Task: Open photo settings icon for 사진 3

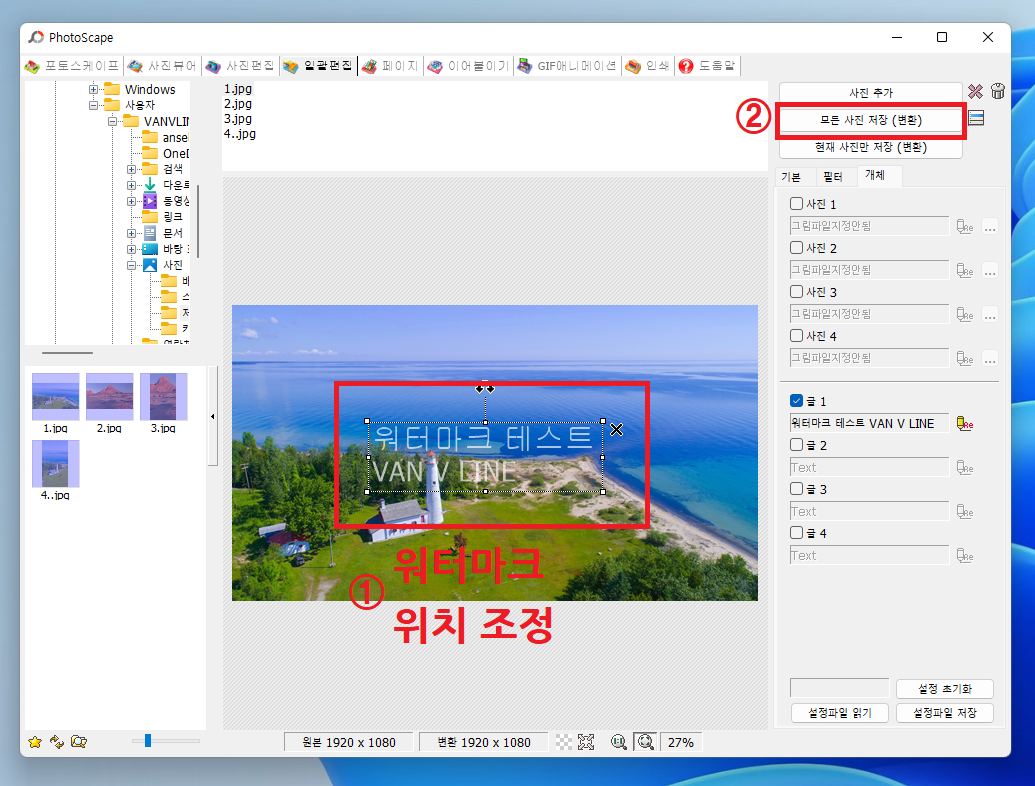Action: 965,314
